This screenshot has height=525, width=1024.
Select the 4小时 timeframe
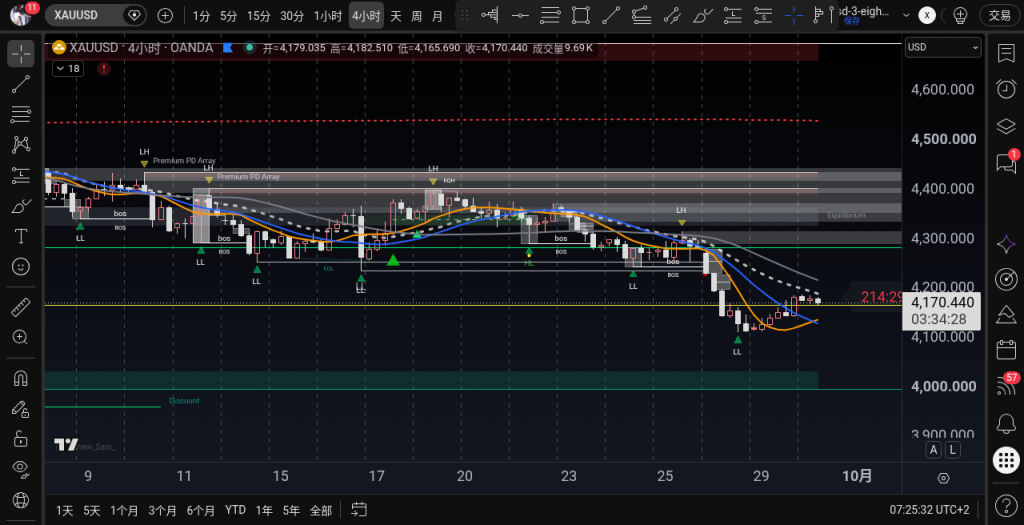tap(366, 16)
